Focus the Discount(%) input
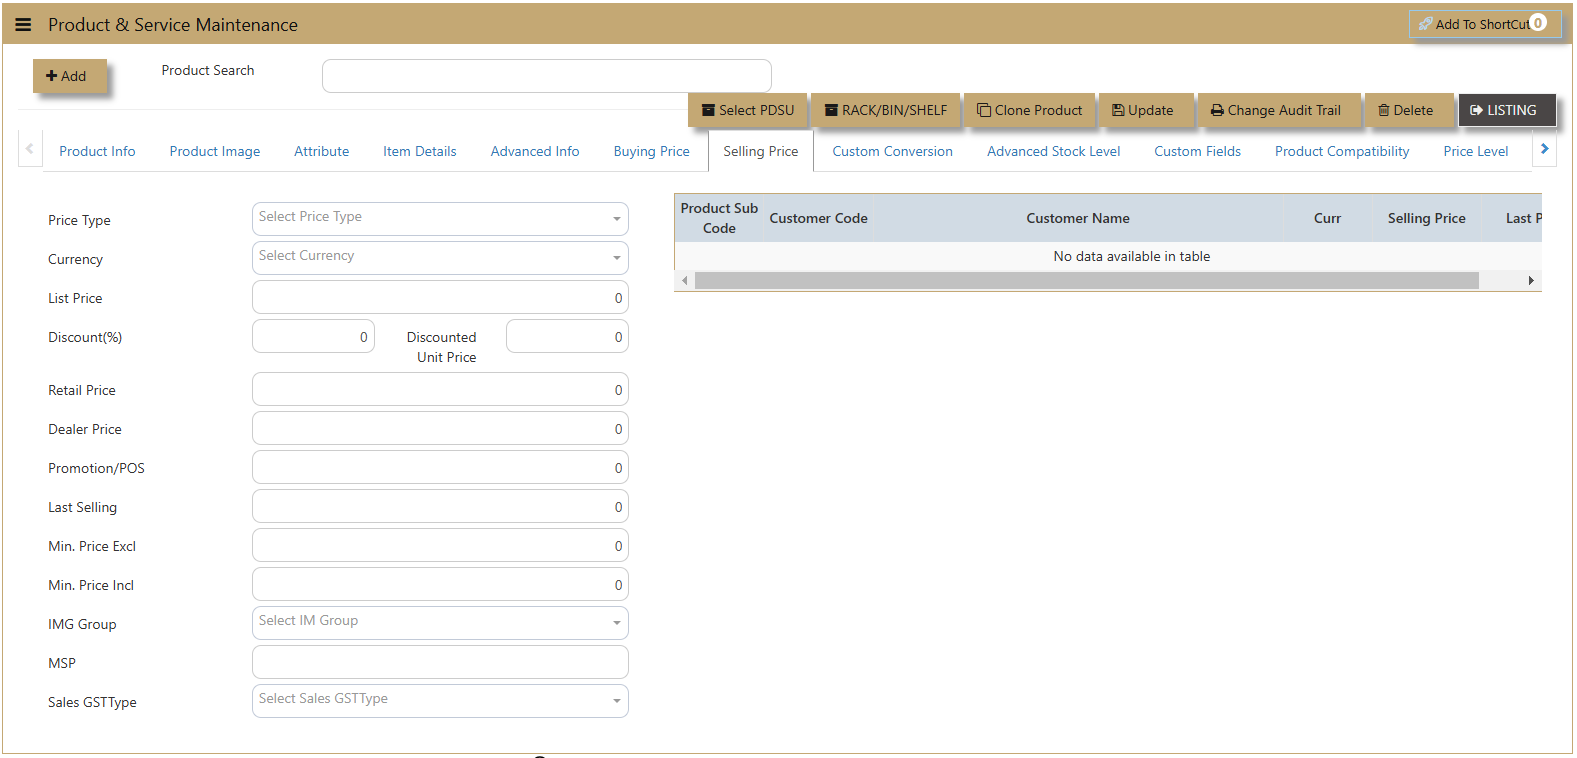 coord(313,336)
